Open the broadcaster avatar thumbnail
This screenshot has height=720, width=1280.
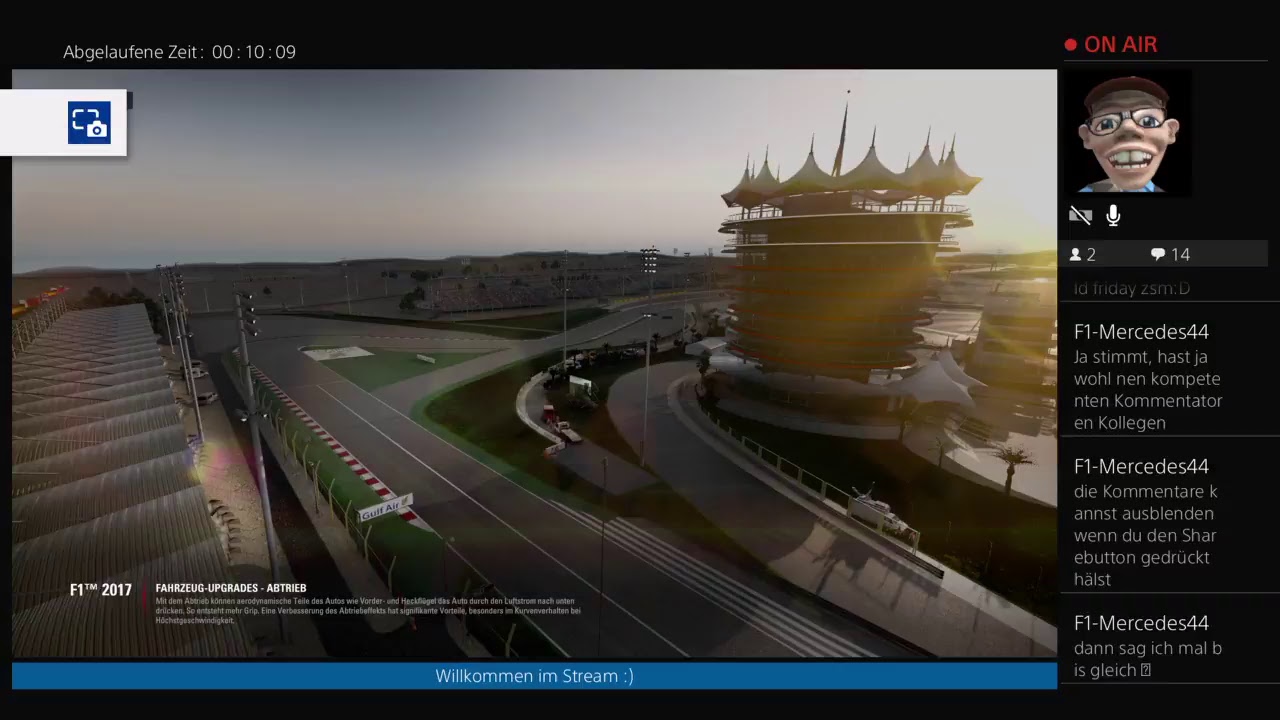1127,133
